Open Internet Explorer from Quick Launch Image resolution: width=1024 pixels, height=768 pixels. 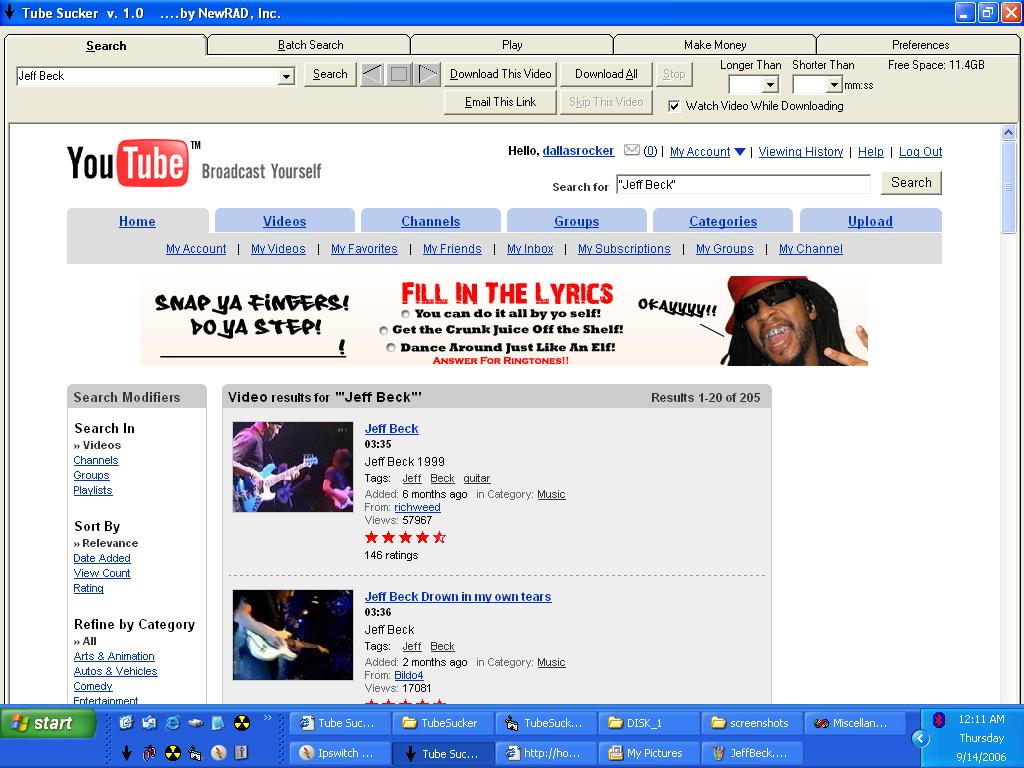coord(173,723)
